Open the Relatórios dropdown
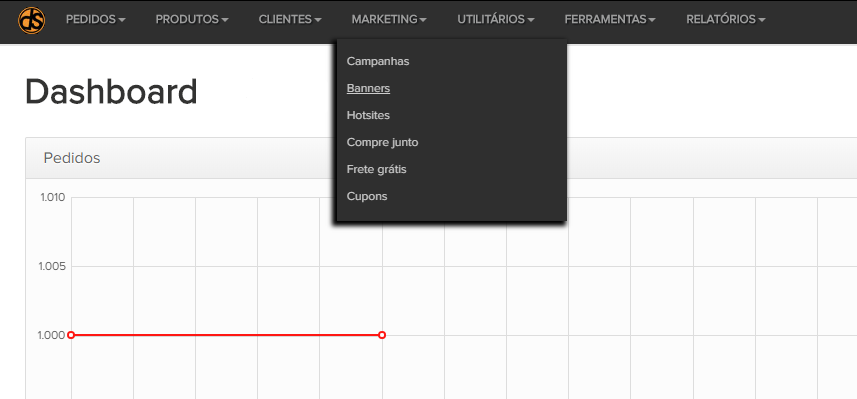This screenshot has width=857, height=399. pyautogui.click(x=725, y=20)
